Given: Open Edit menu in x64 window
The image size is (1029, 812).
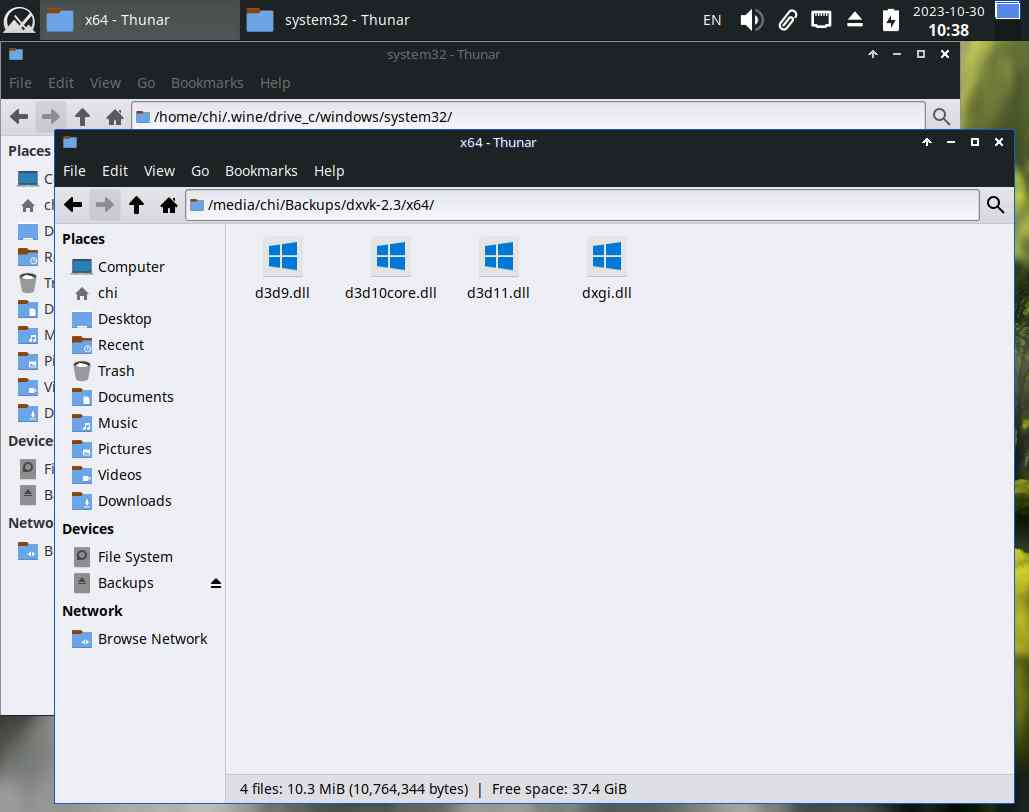Looking at the screenshot, I should coord(115,171).
